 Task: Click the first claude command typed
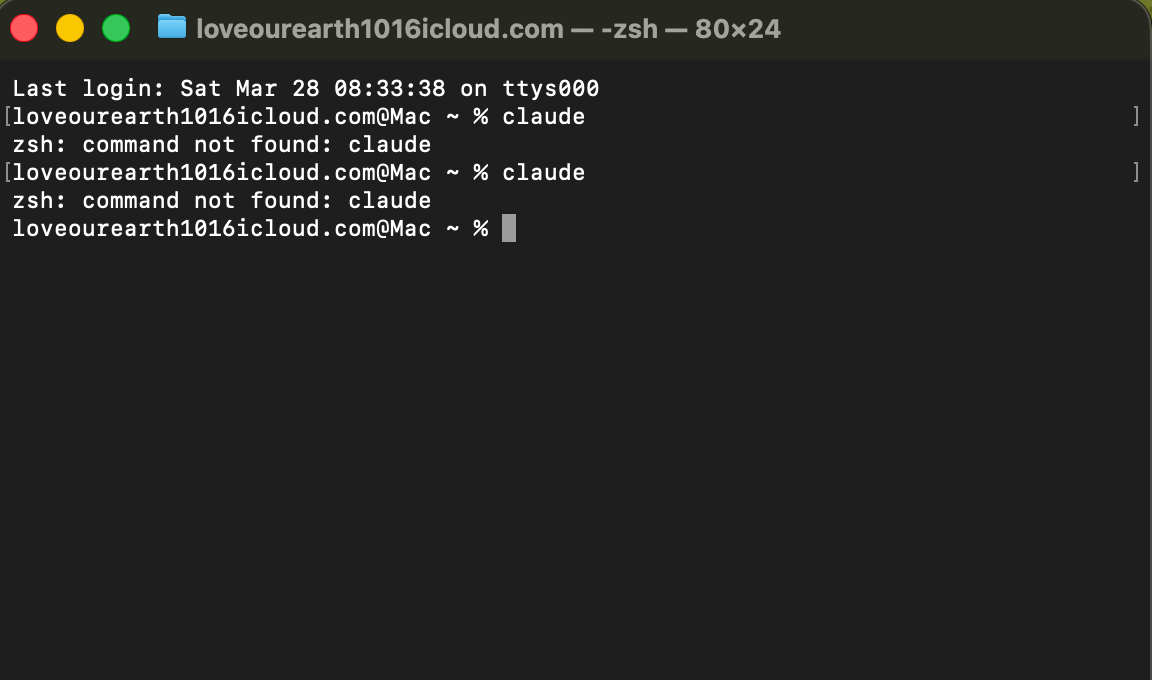pyautogui.click(x=543, y=117)
